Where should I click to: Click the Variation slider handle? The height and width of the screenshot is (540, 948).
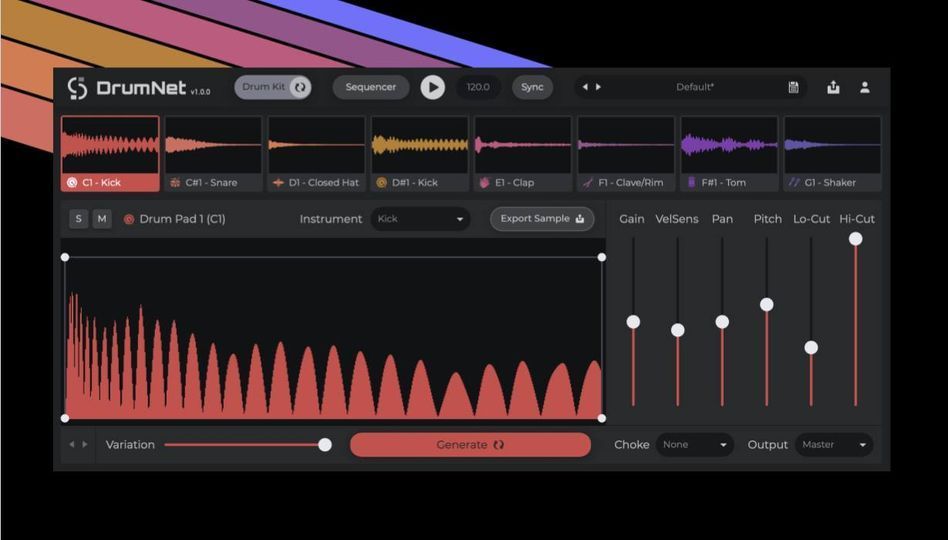(x=325, y=445)
